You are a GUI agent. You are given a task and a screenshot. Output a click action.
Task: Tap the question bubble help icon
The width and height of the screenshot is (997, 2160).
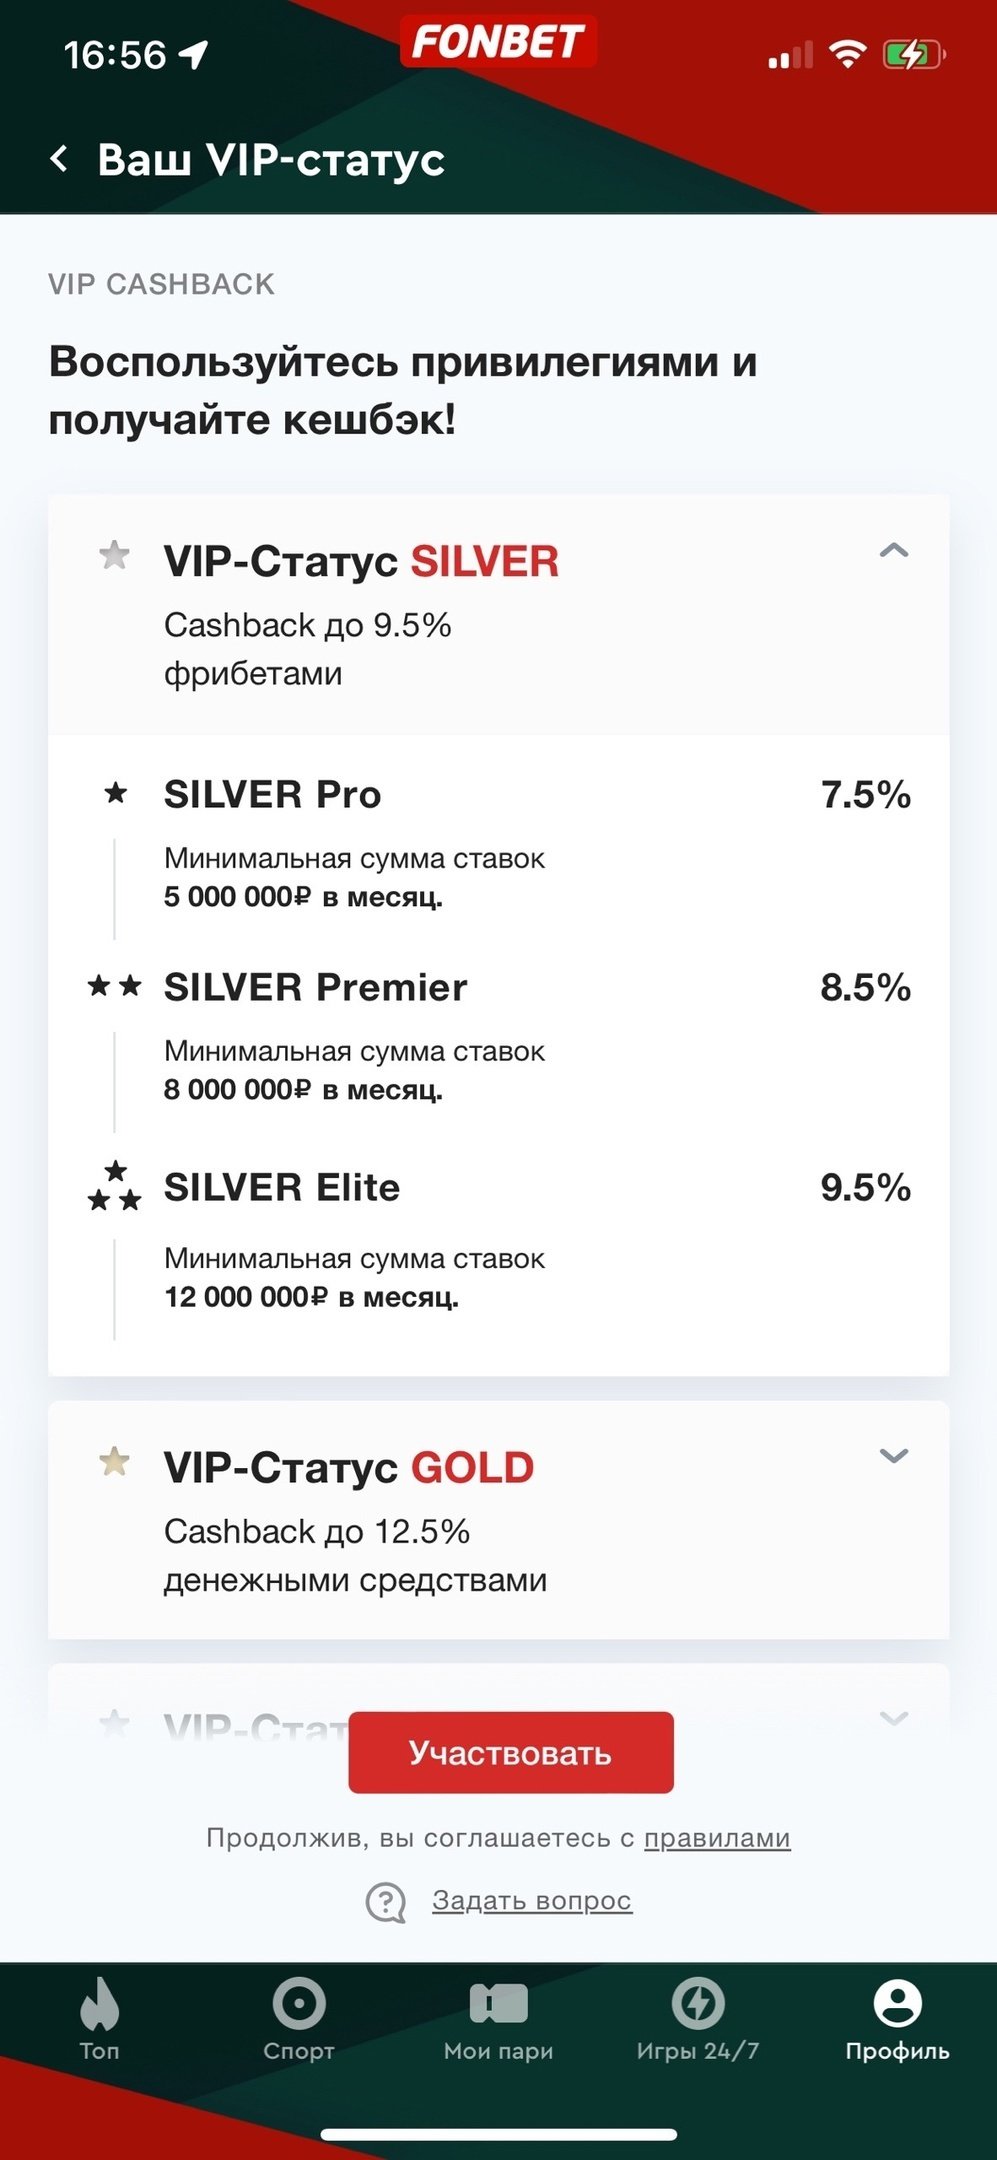coord(386,1902)
